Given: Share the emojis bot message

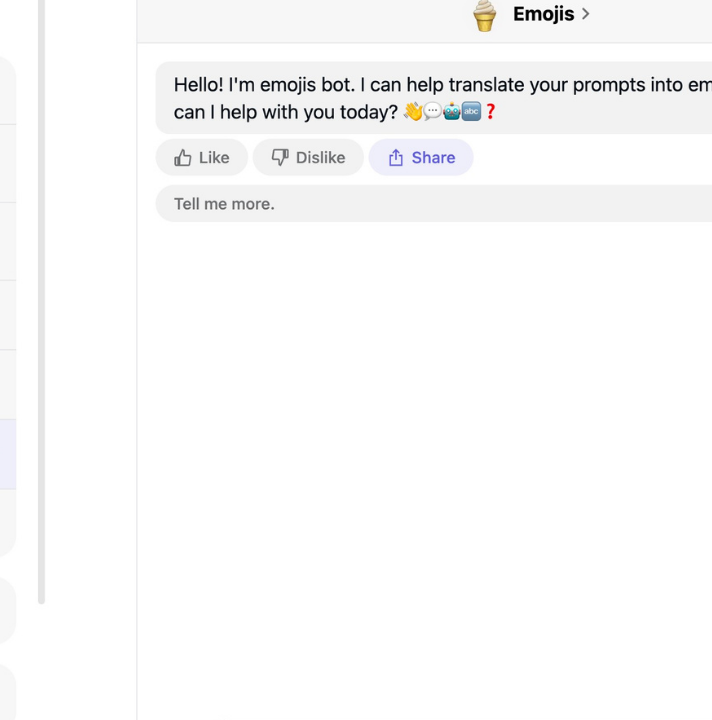Looking at the screenshot, I should (421, 158).
